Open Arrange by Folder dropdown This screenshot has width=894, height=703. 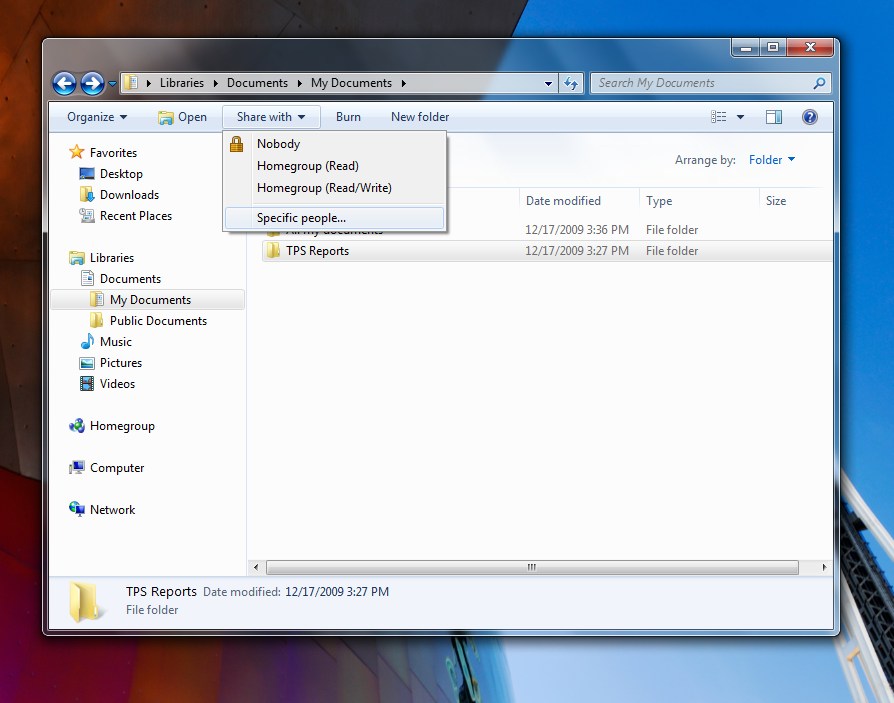click(771, 160)
